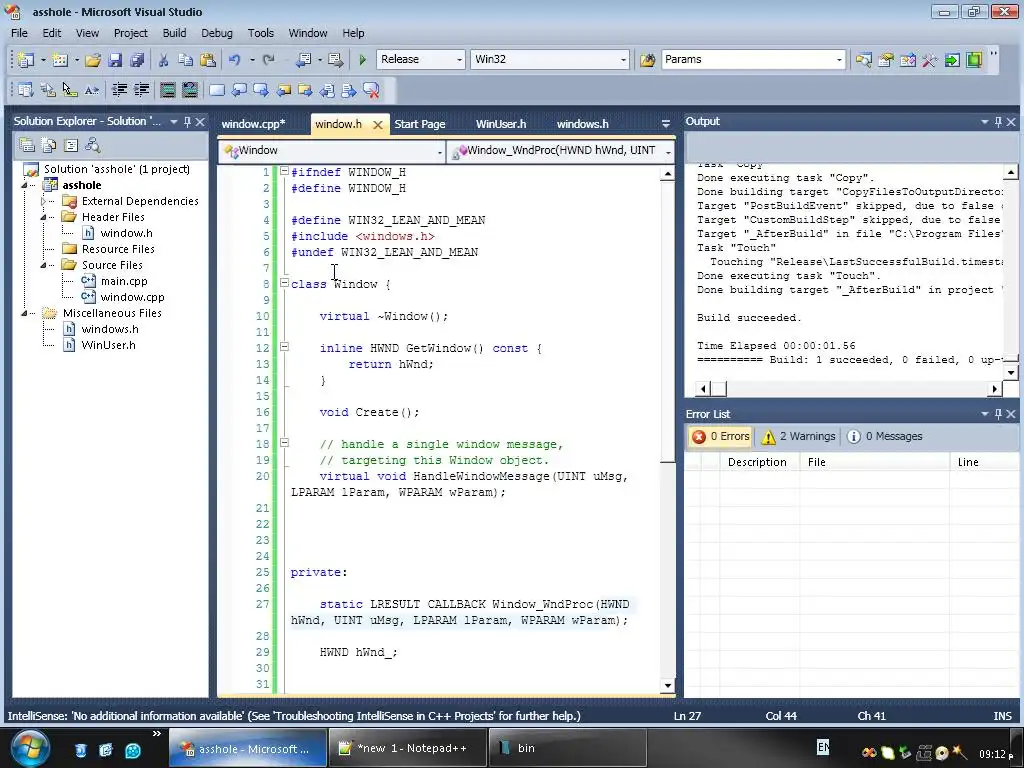Open the Win32 platform dropdown
Screen dimensions: 1024x768
coord(623,59)
